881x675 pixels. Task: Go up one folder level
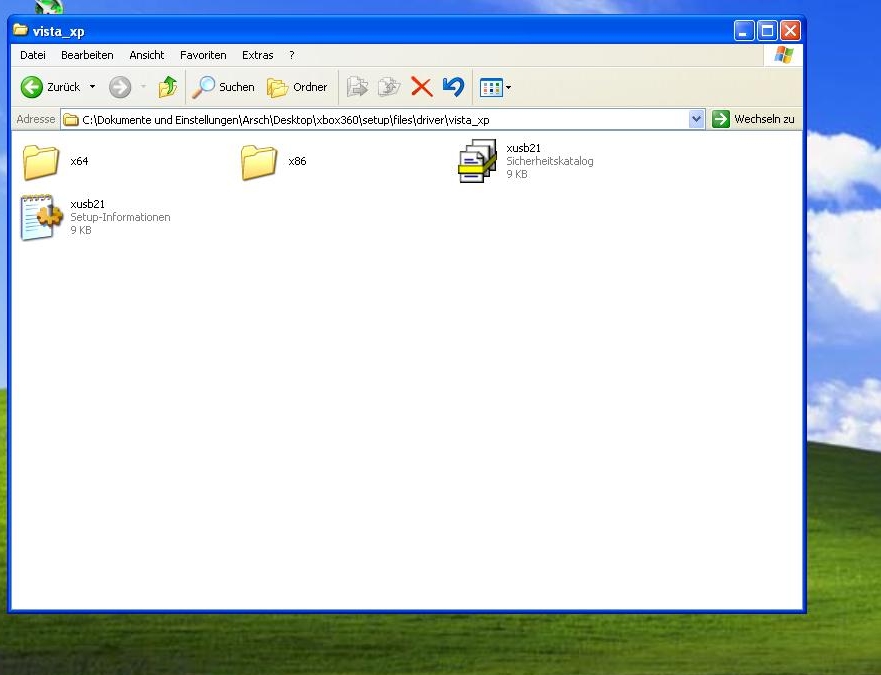[x=167, y=87]
